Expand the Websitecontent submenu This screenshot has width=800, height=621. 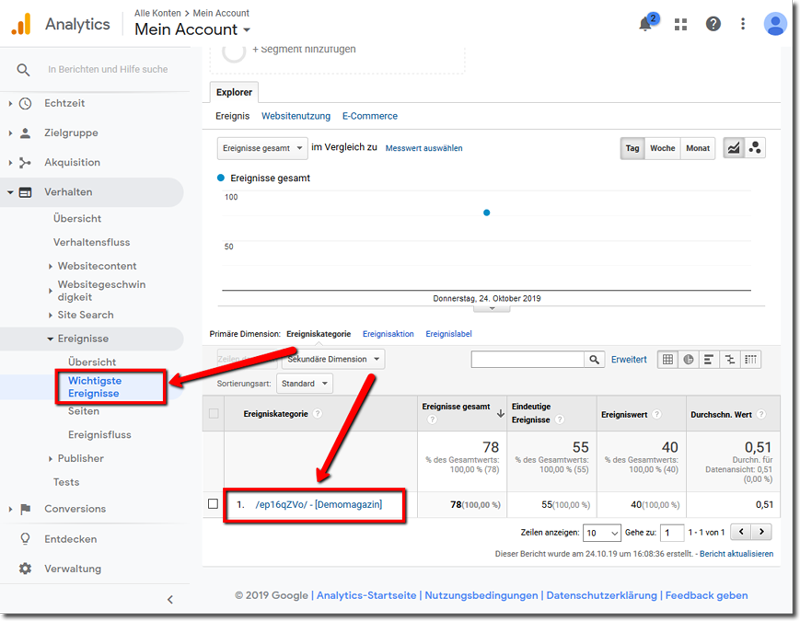coord(51,266)
